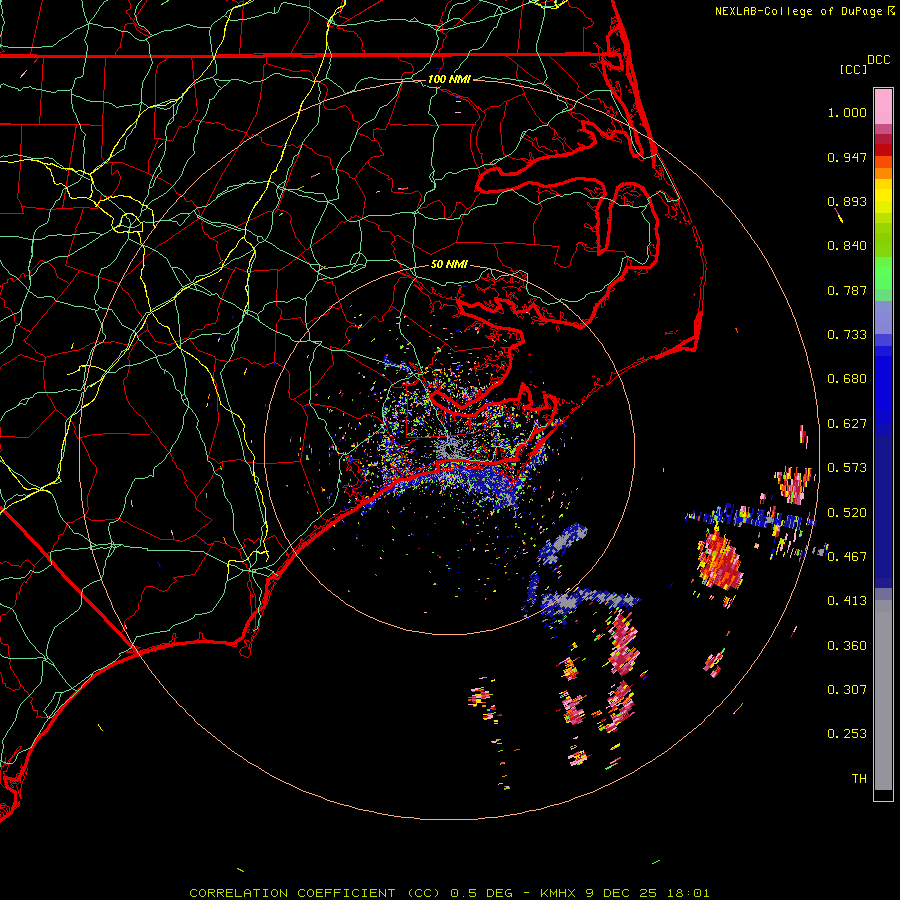The image size is (900, 900).
Task: Click the DCC label above the color scale
Action: coord(878,60)
